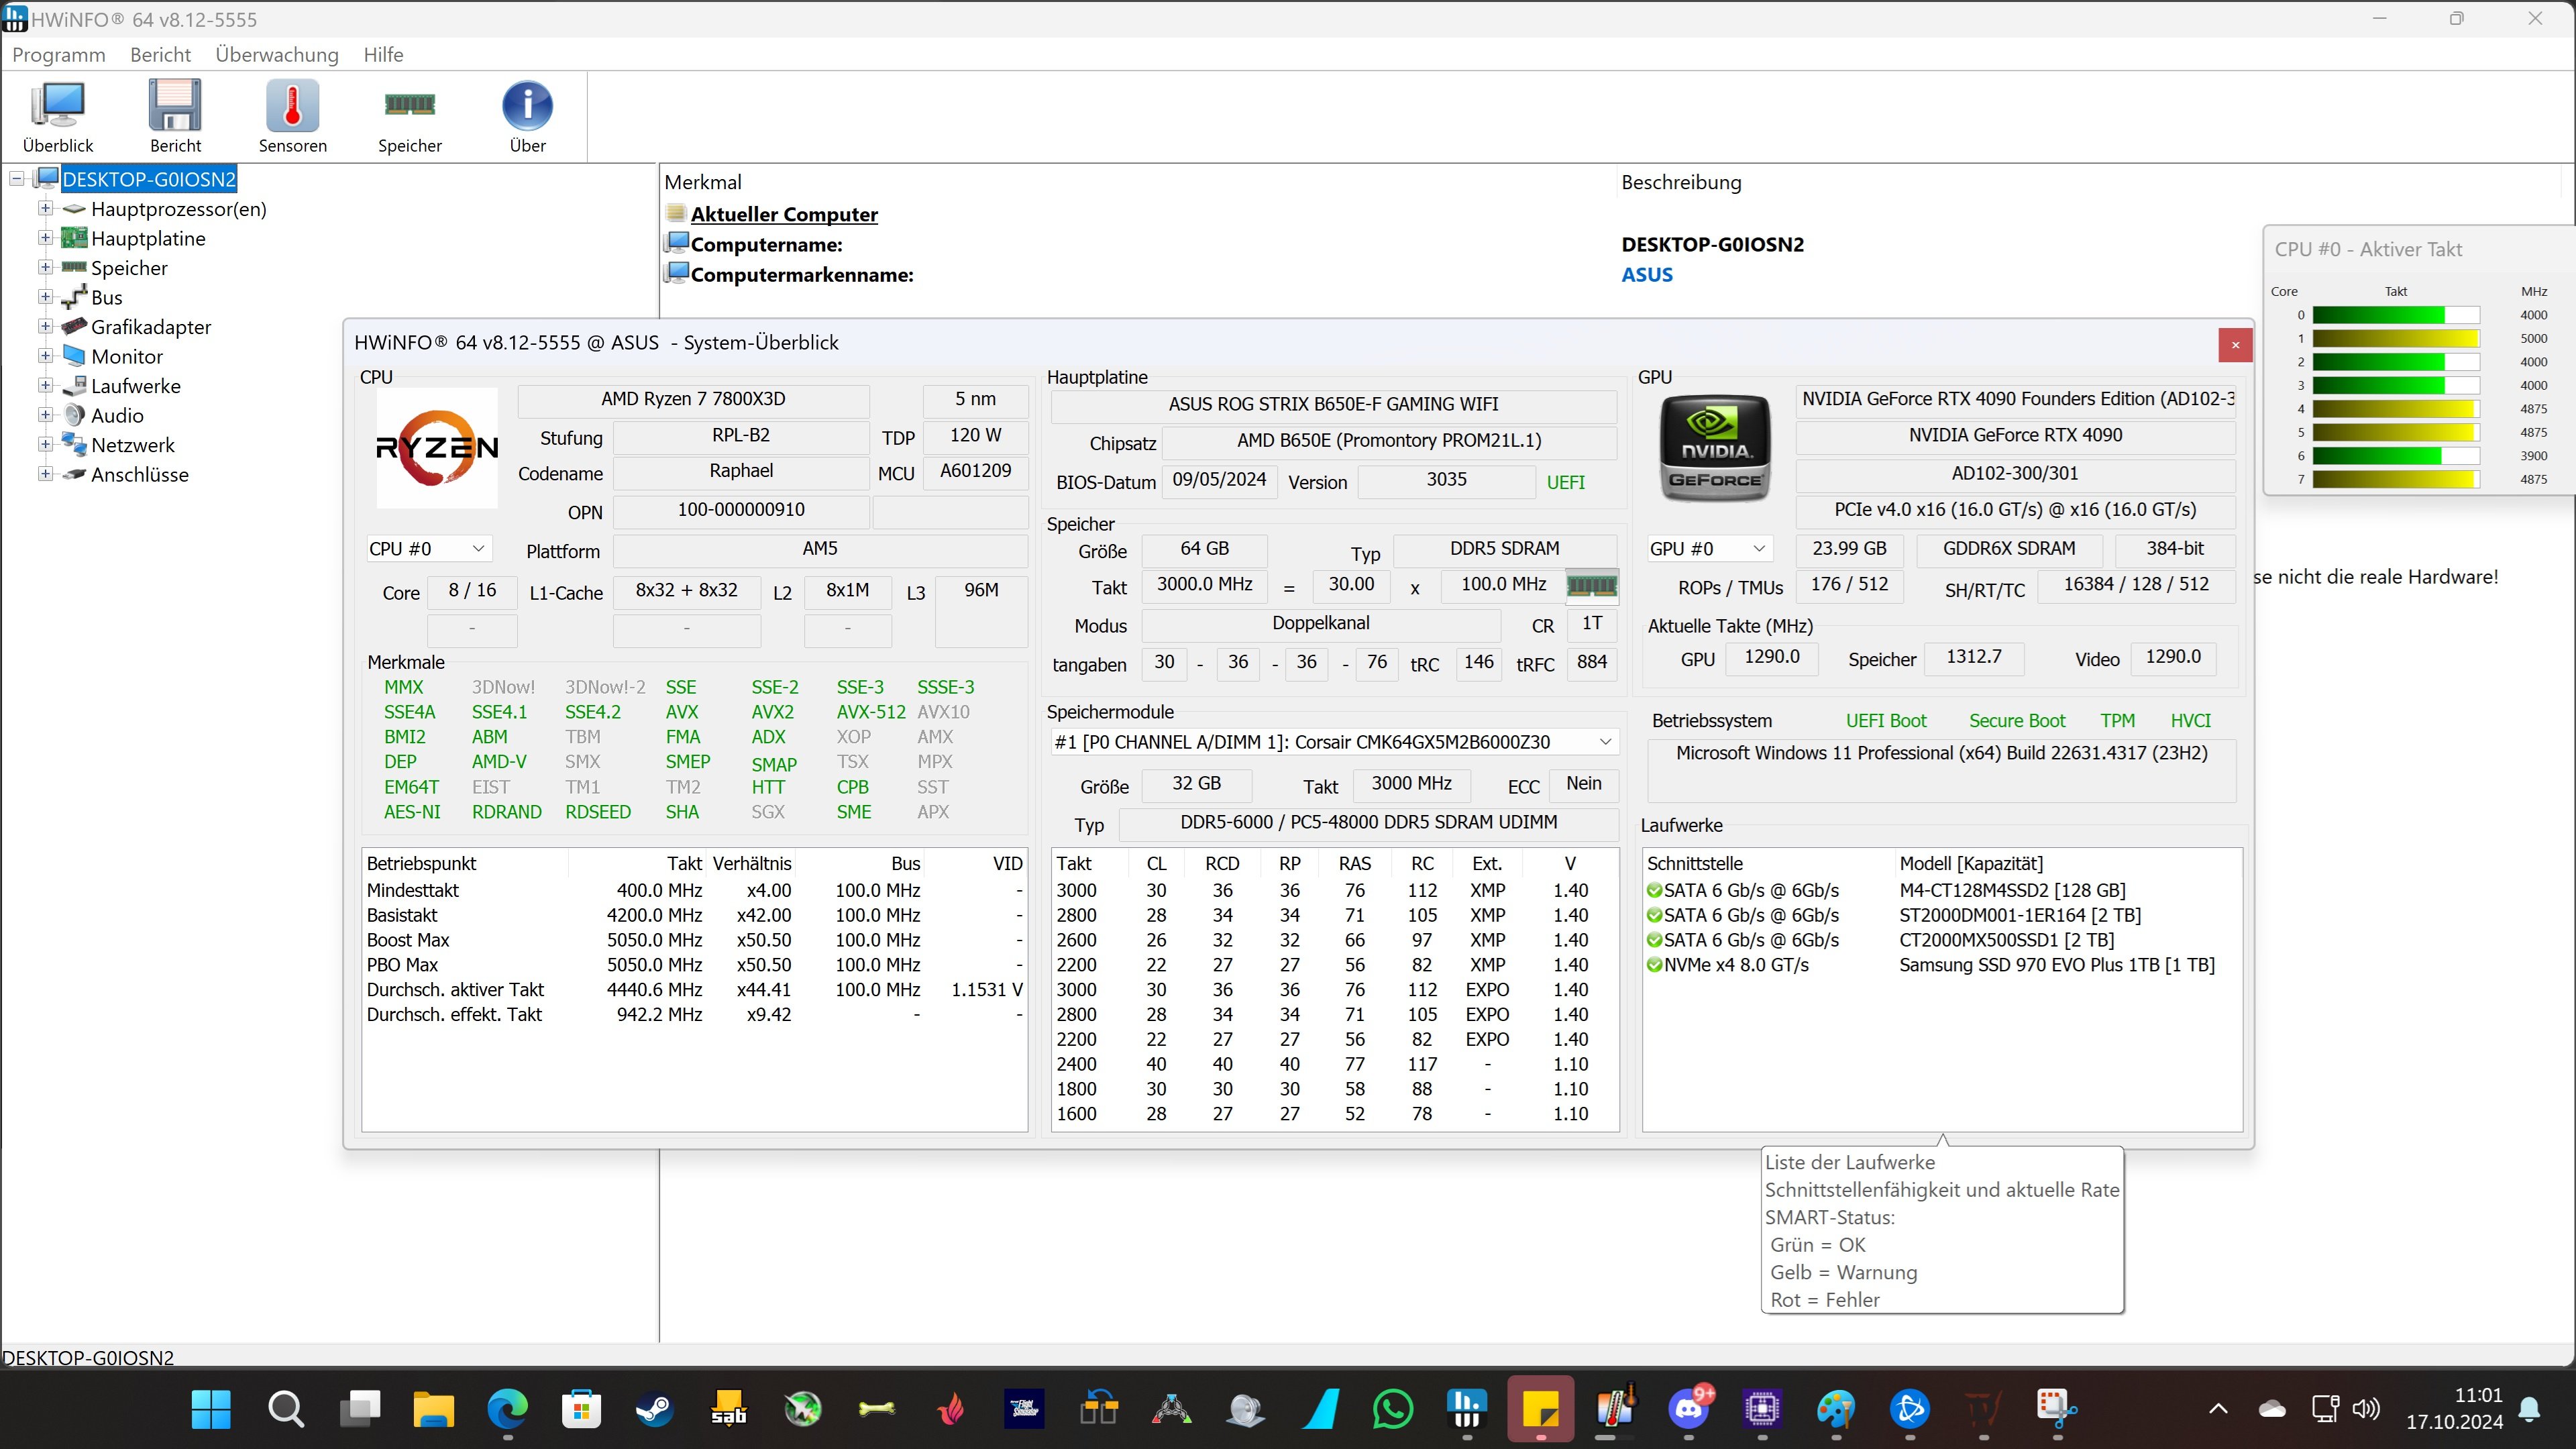Click the NVIDIA GeForce logo image
This screenshot has width=2576, height=1449.
pyautogui.click(x=1714, y=448)
